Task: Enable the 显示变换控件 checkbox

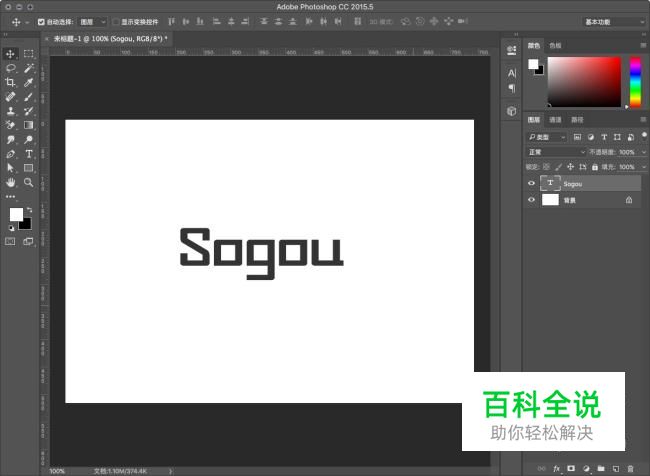Action: point(115,21)
